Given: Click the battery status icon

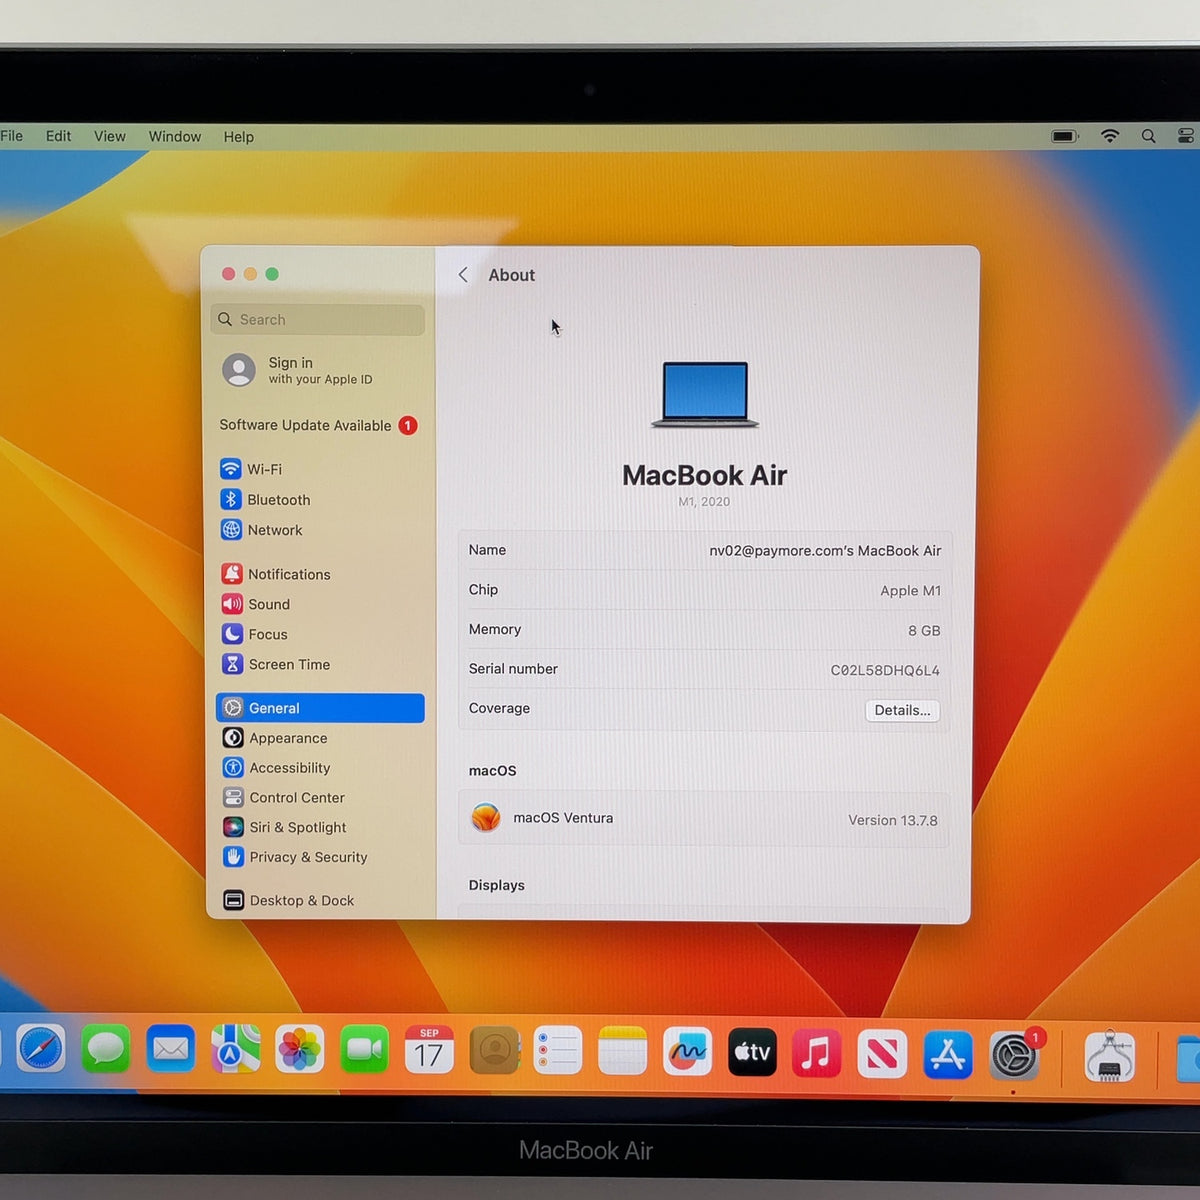Looking at the screenshot, I should click(1065, 136).
